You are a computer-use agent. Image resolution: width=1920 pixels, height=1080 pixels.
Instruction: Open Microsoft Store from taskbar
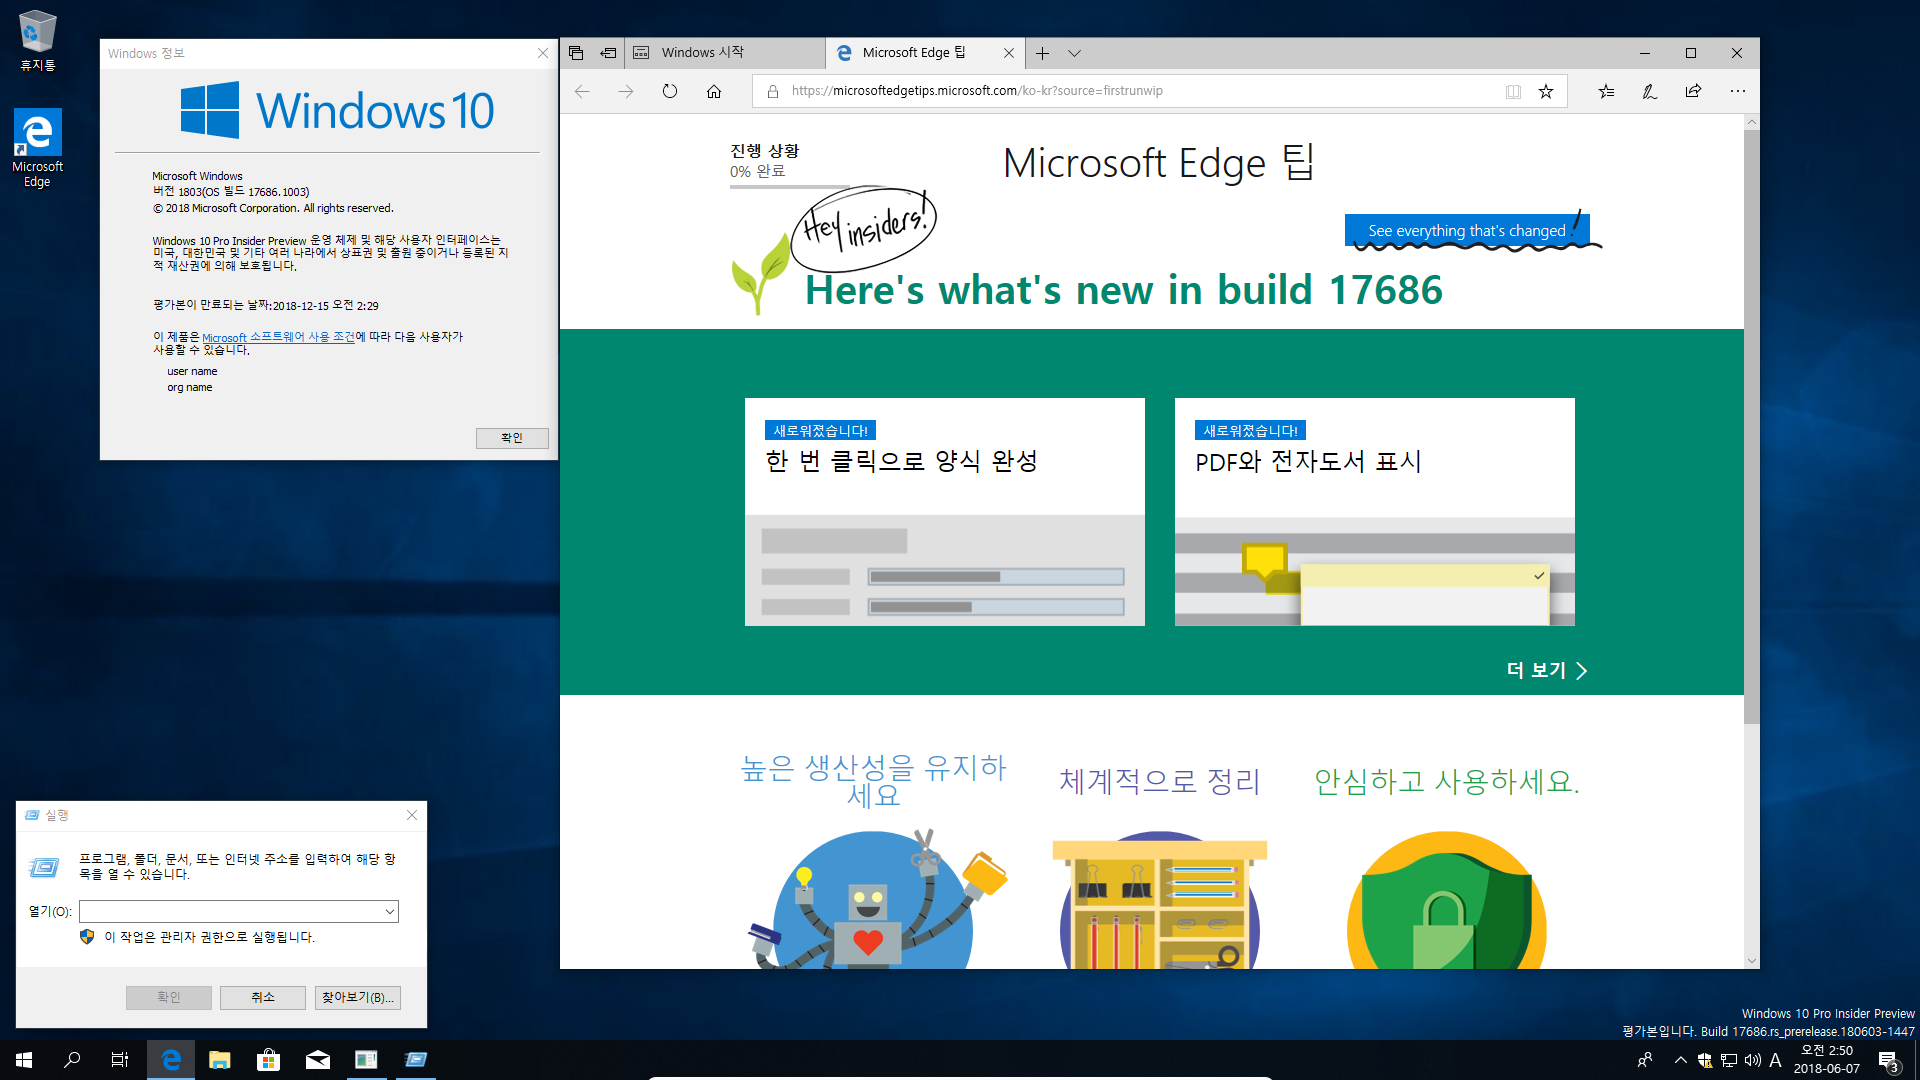(269, 1060)
